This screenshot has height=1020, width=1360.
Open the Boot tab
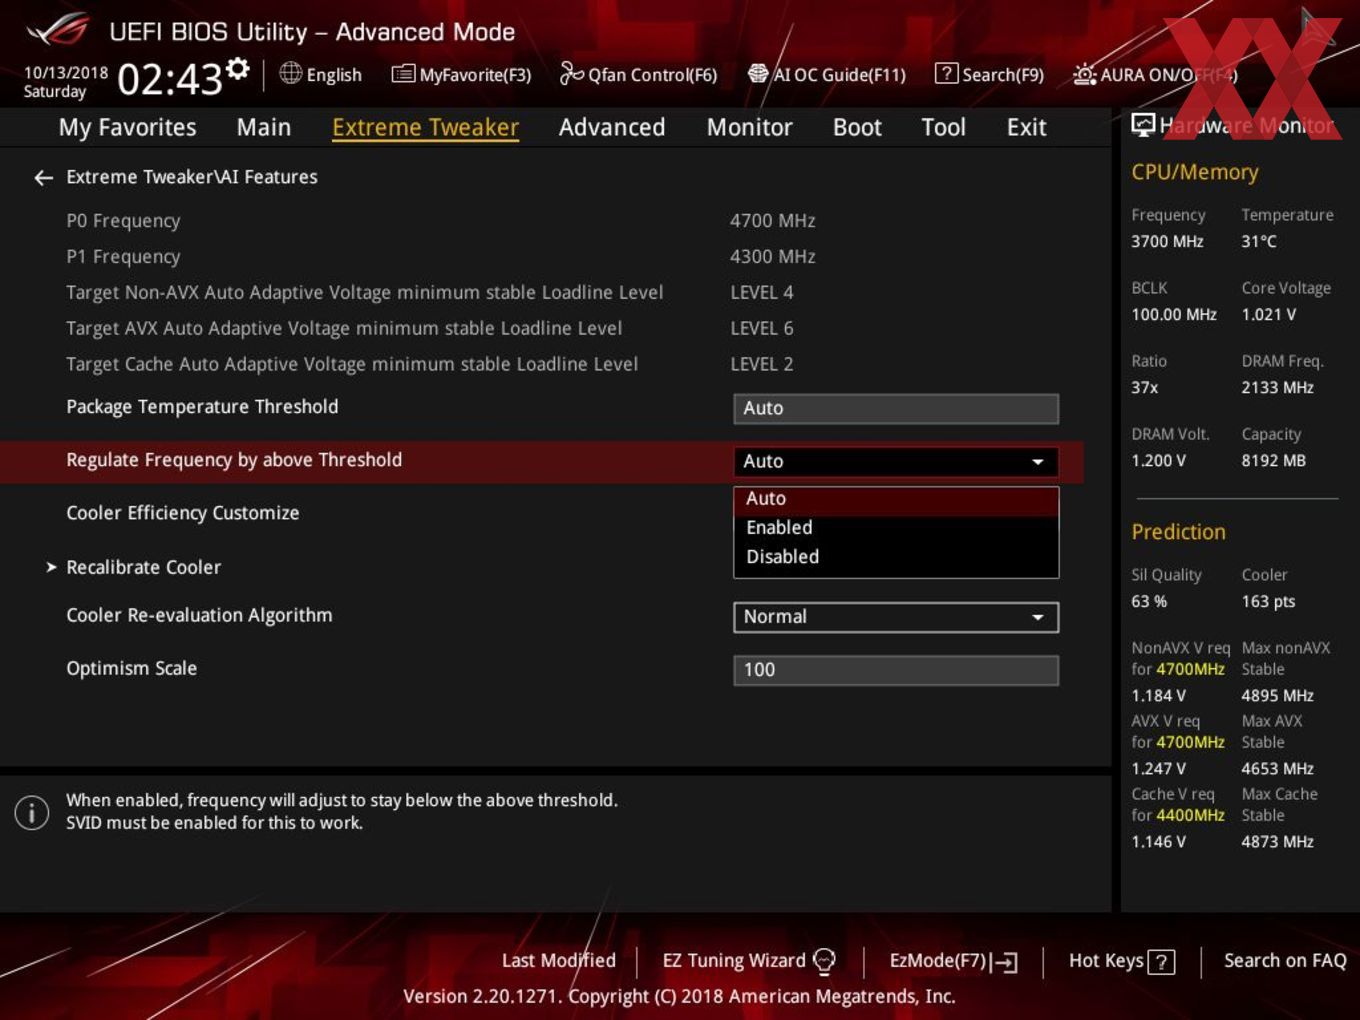[857, 128]
